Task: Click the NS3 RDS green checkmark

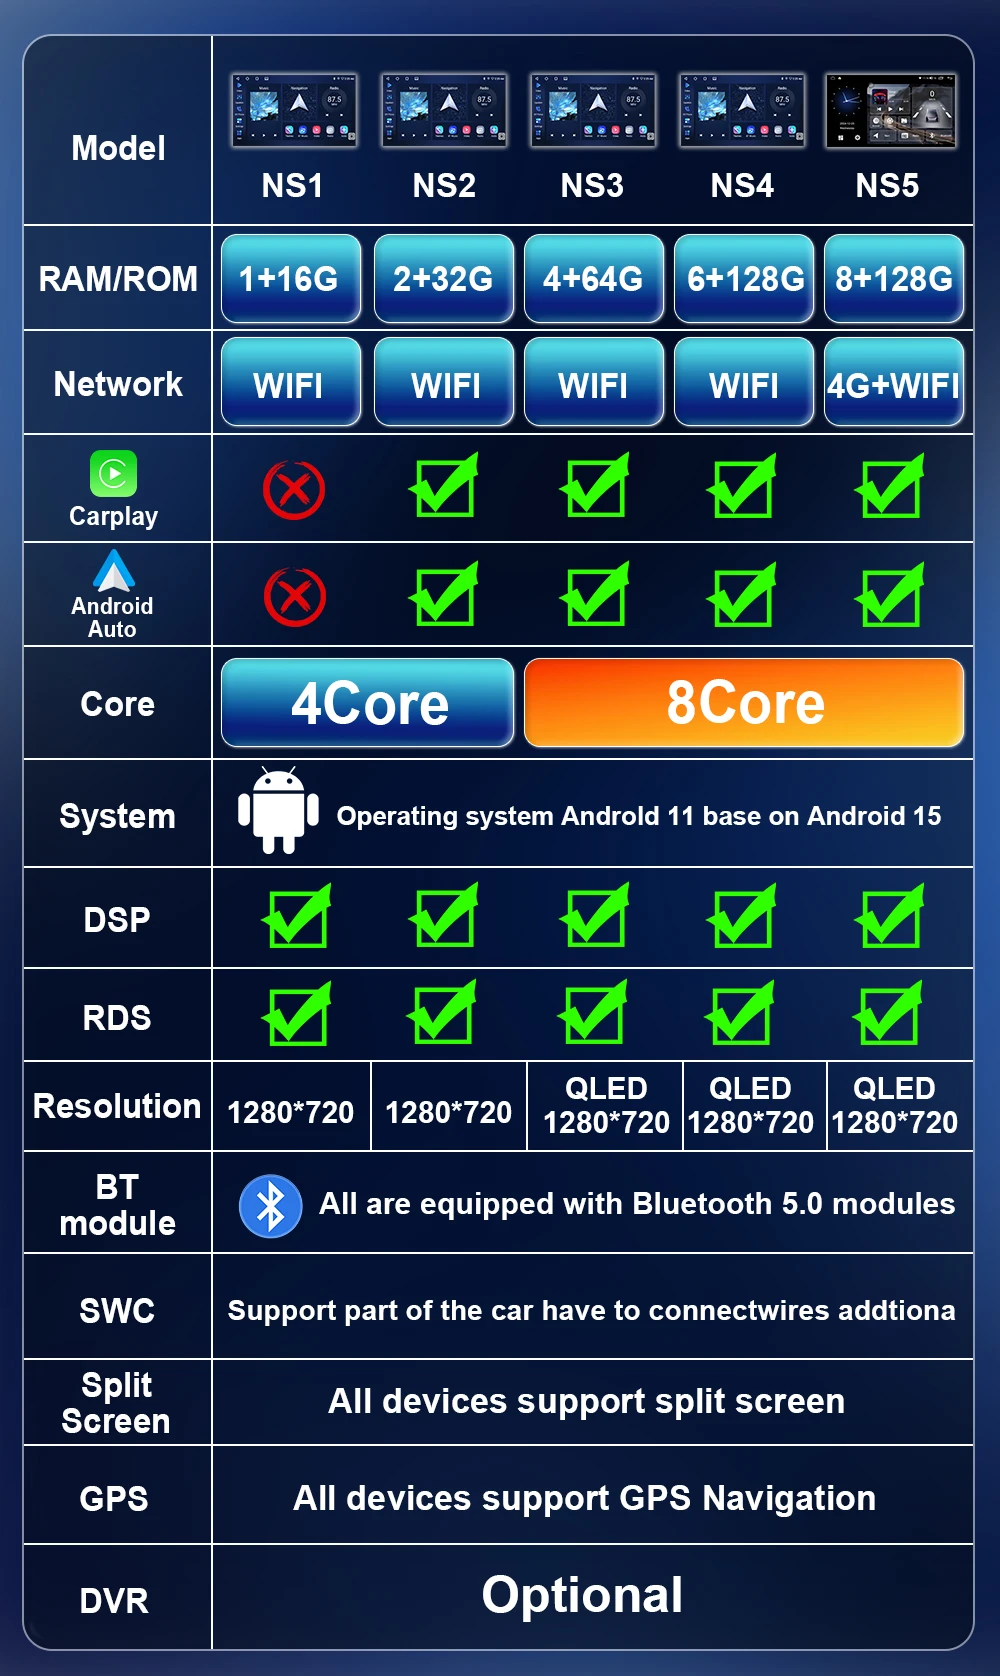Action: click(x=593, y=1012)
